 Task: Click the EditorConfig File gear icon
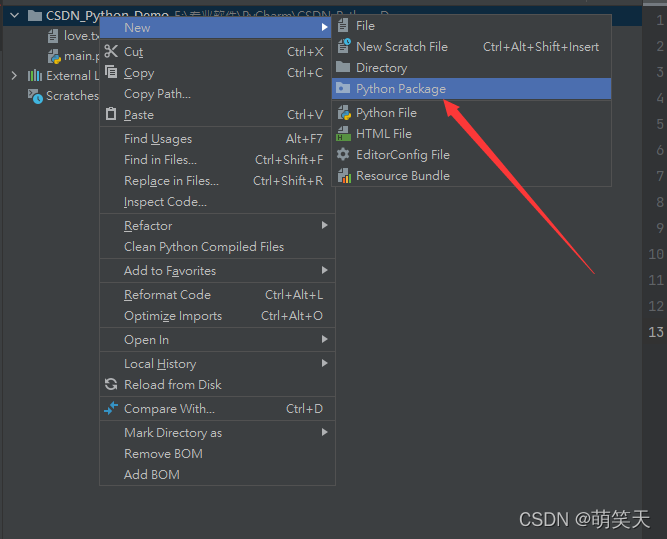[x=343, y=154]
